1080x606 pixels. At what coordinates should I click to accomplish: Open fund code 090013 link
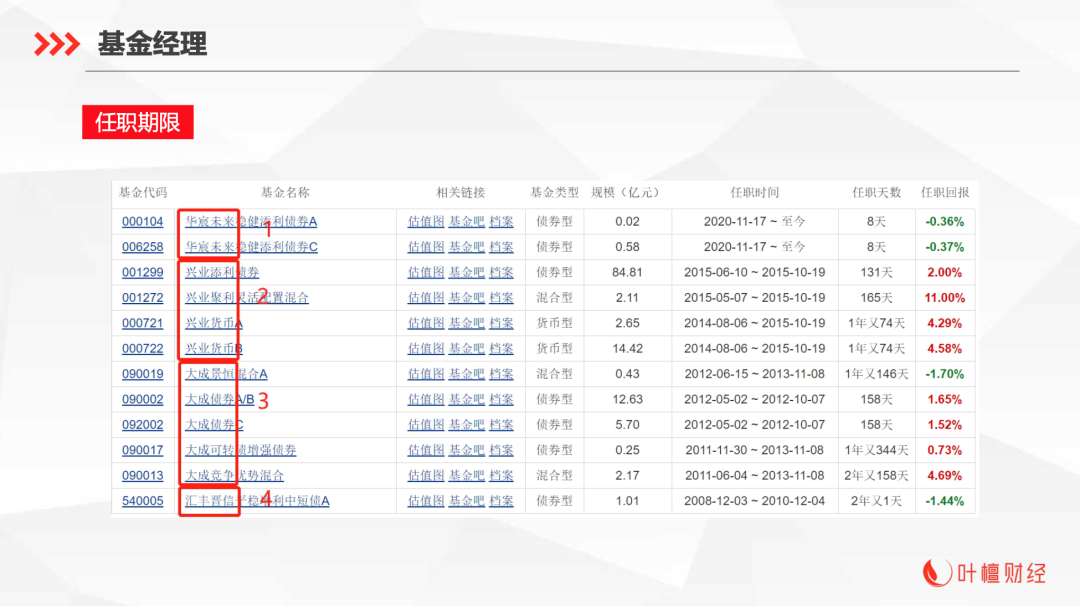point(143,477)
